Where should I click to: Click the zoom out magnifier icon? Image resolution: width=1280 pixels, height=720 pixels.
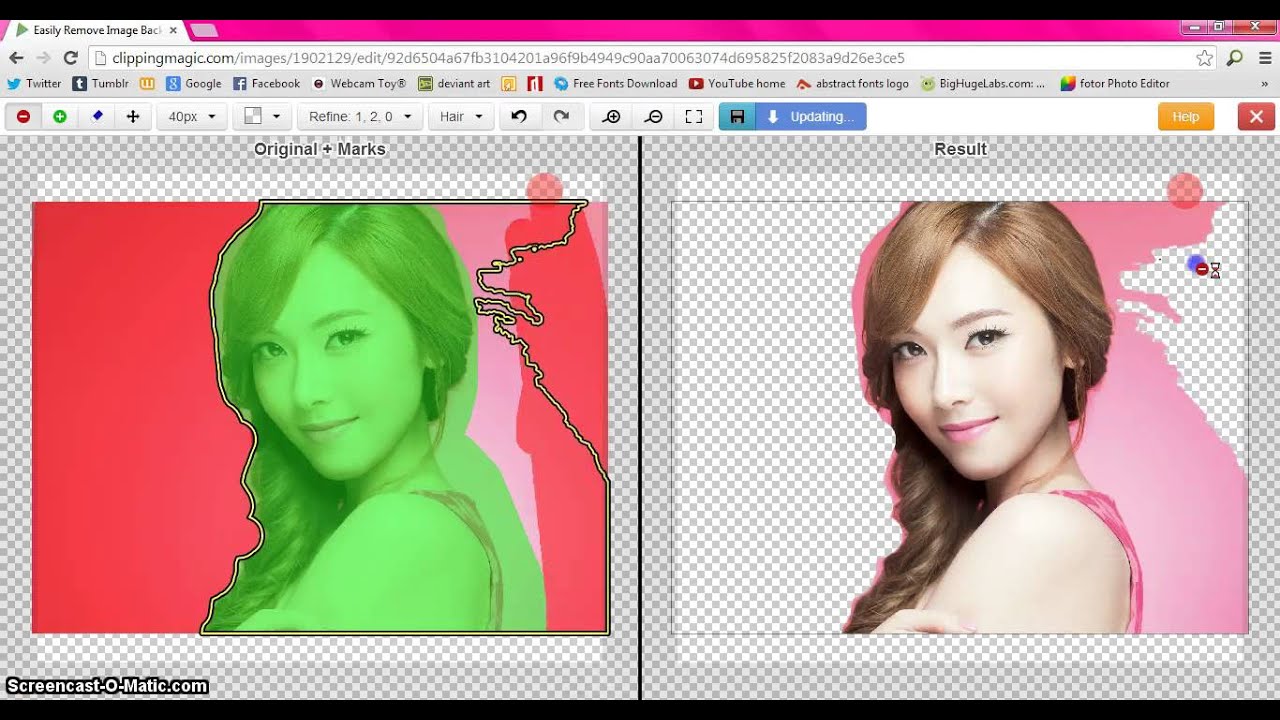653,117
